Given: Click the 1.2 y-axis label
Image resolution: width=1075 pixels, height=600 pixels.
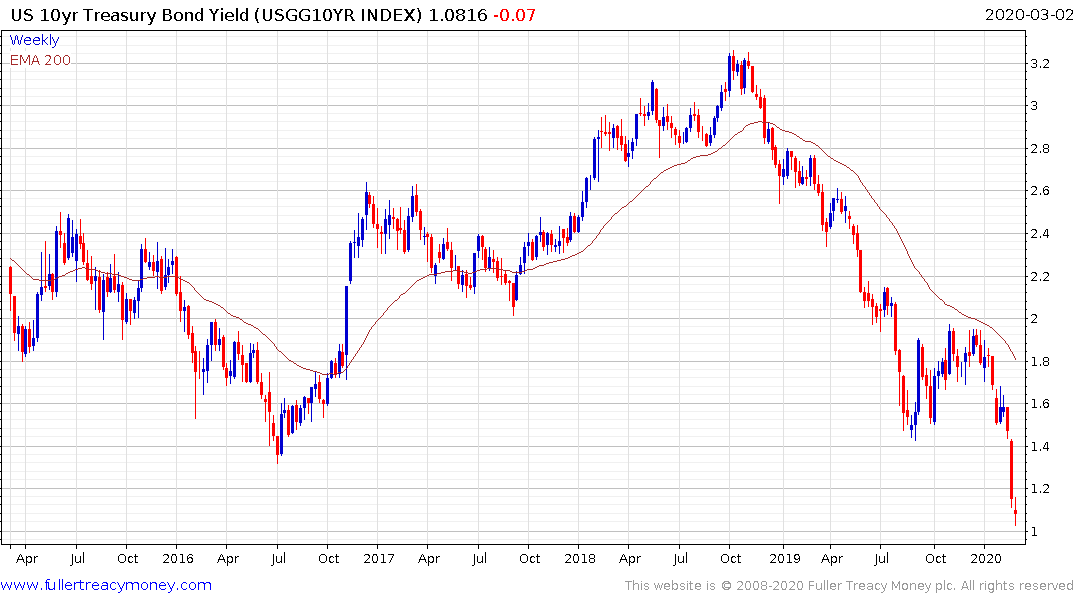Looking at the screenshot, I should pyautogui.click(x=1040, y=489).
